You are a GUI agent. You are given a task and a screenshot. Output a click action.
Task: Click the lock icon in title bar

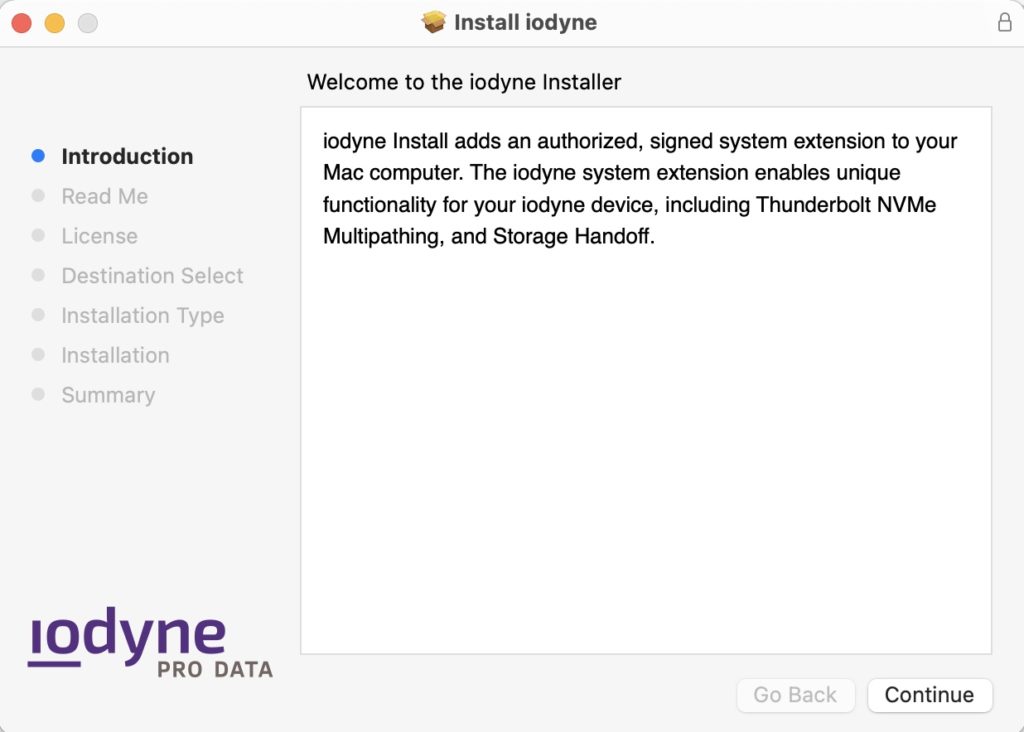point(1004,22)
